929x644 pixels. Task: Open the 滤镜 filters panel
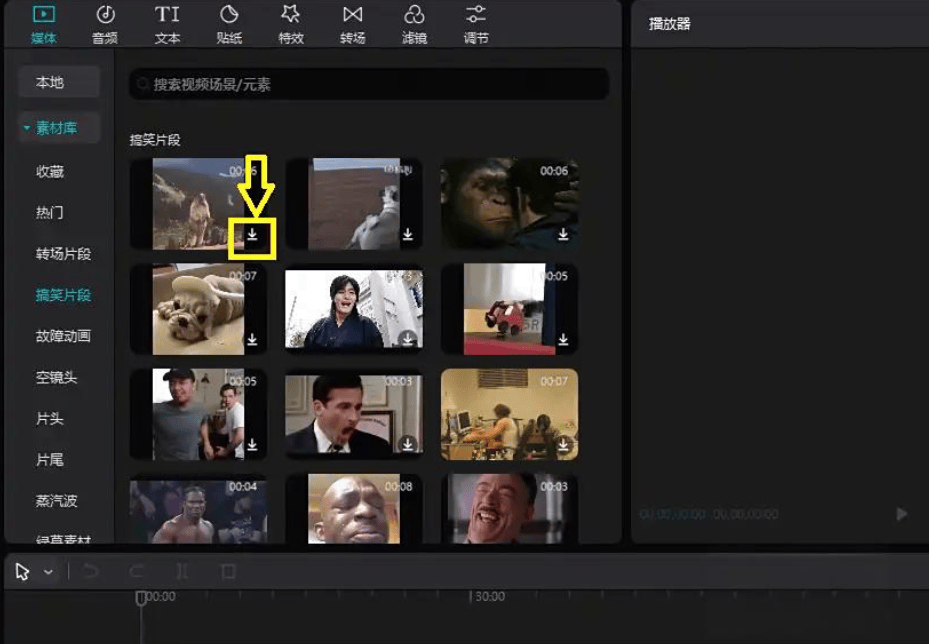click(x=414, y=22)
